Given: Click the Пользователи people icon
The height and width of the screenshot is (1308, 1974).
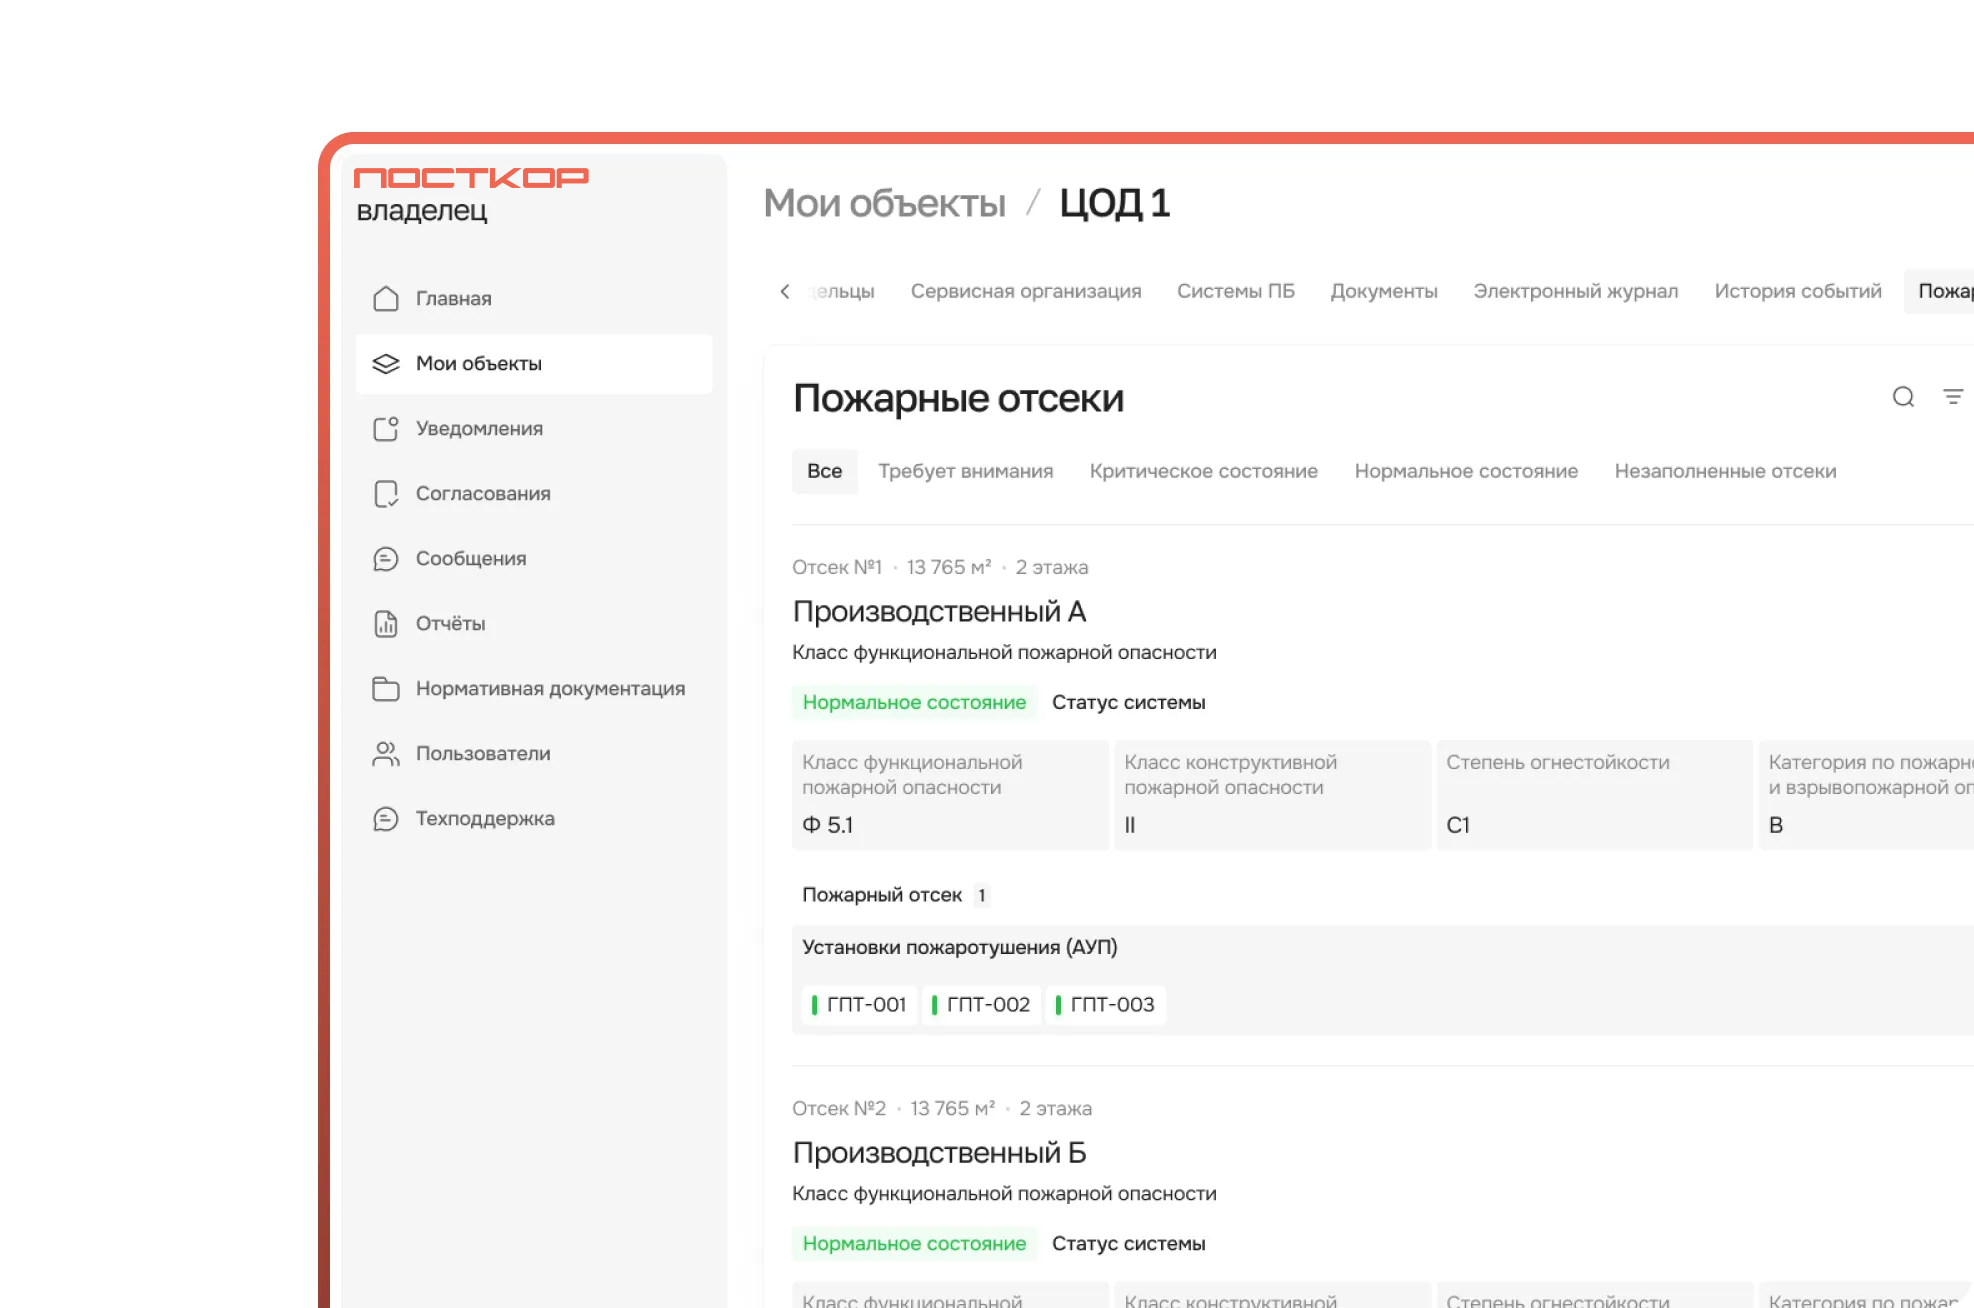Looking at the screenshot, I should click(x=386, y=754).
